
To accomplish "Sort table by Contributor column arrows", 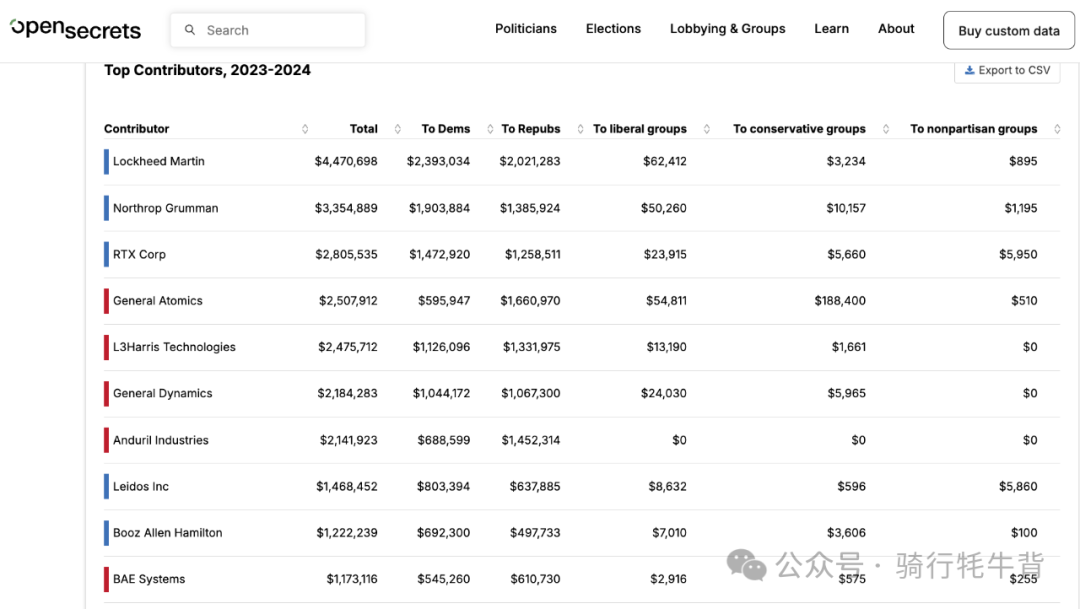I will click(x=305, y=129).
